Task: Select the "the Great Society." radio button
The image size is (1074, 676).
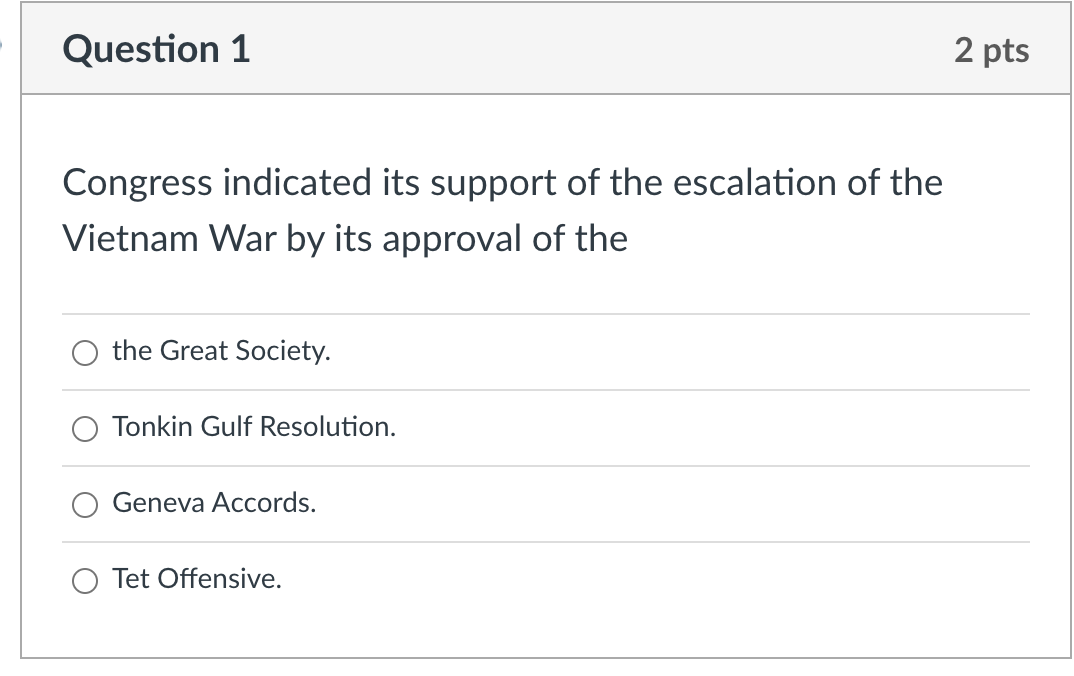Action: (85, 353)
